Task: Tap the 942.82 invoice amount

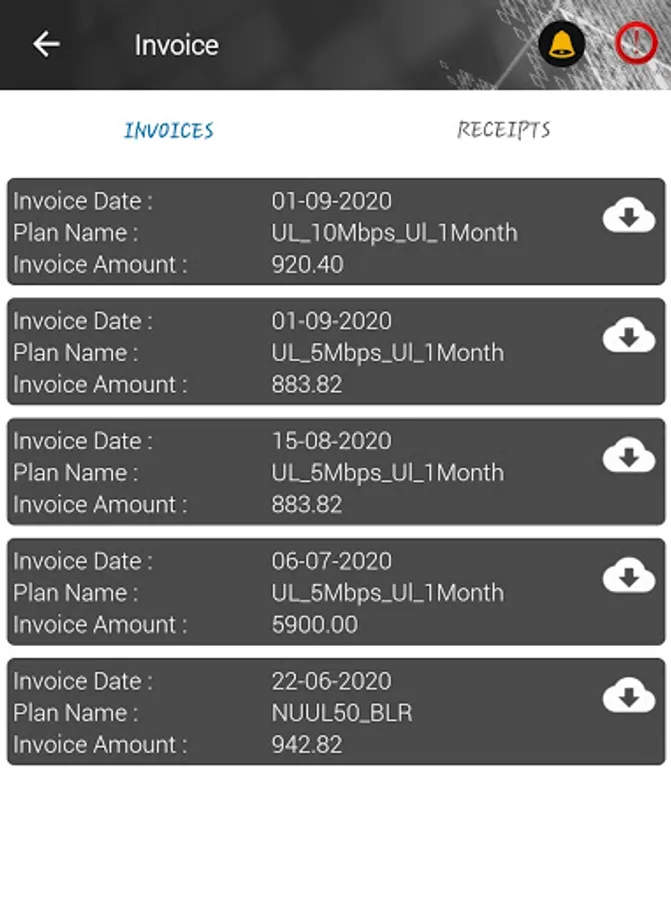Action: coord(307,745)
